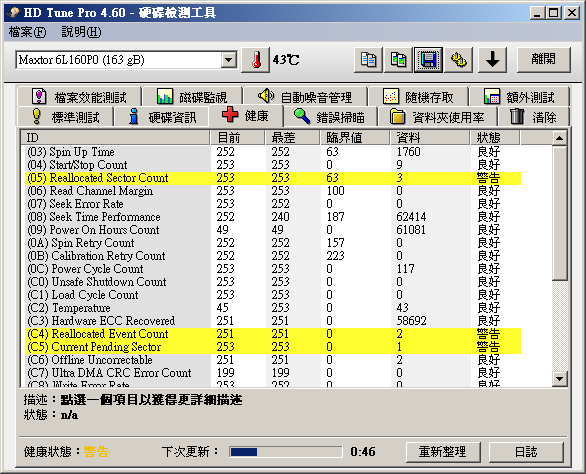
Task: Switch to 磁碟監視 tab
Action: pos(192,97)
